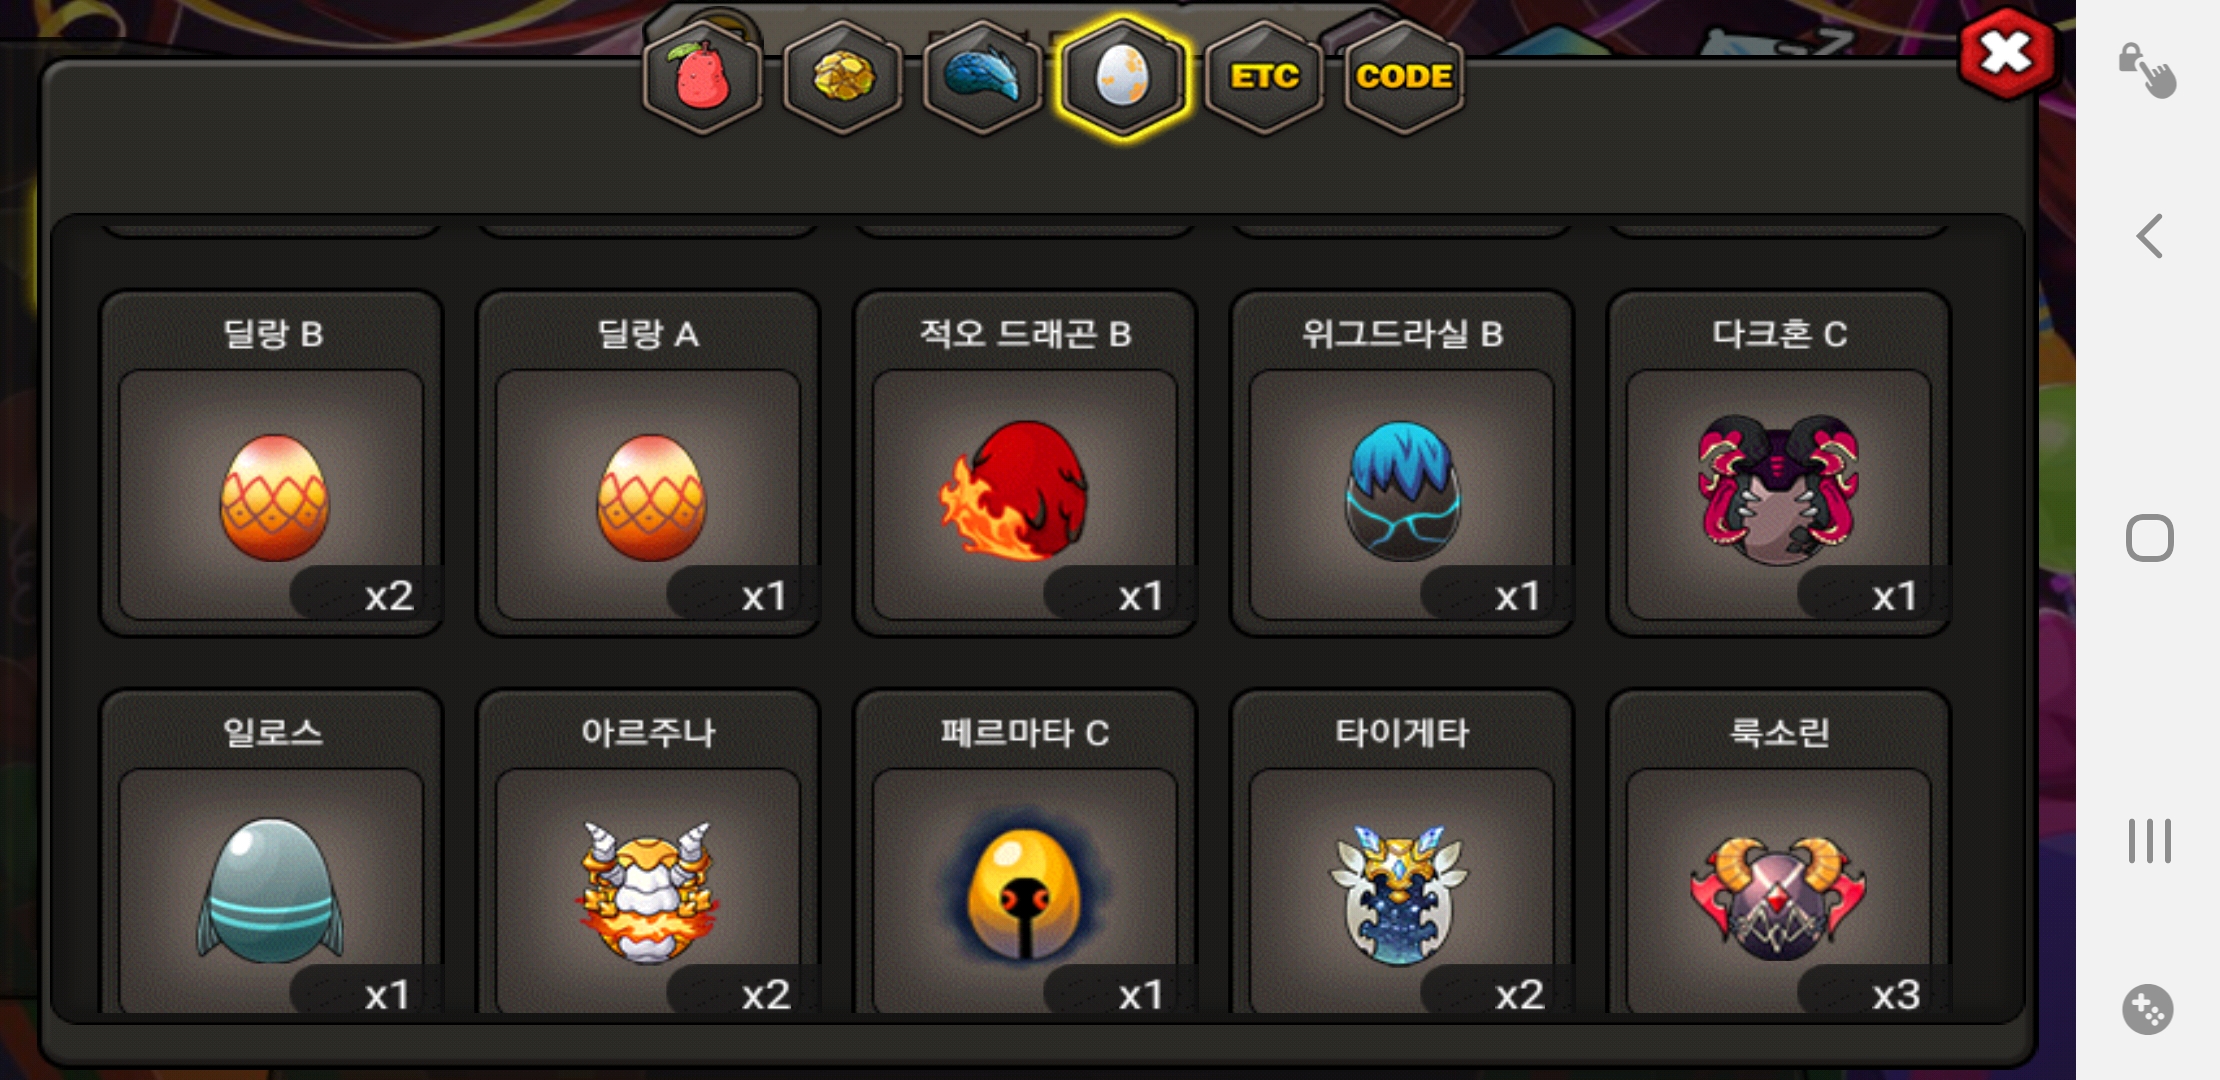
Task: Open the CODE tab
Action: tap(1404, 77)
